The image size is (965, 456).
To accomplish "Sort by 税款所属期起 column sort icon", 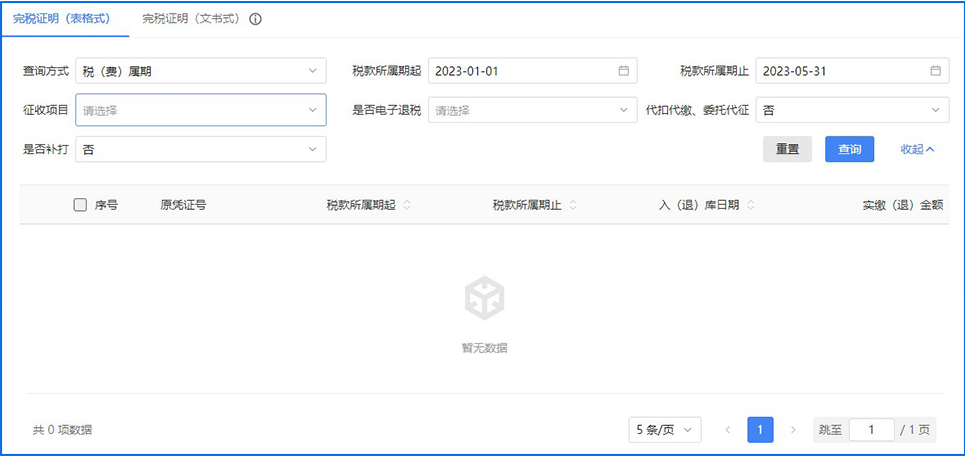I will point(407,205).
